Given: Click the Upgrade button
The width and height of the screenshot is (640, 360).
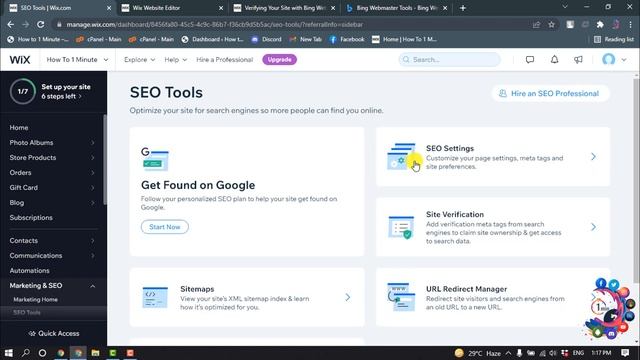Looking at the screenshot, I should [x=279, y=60].
